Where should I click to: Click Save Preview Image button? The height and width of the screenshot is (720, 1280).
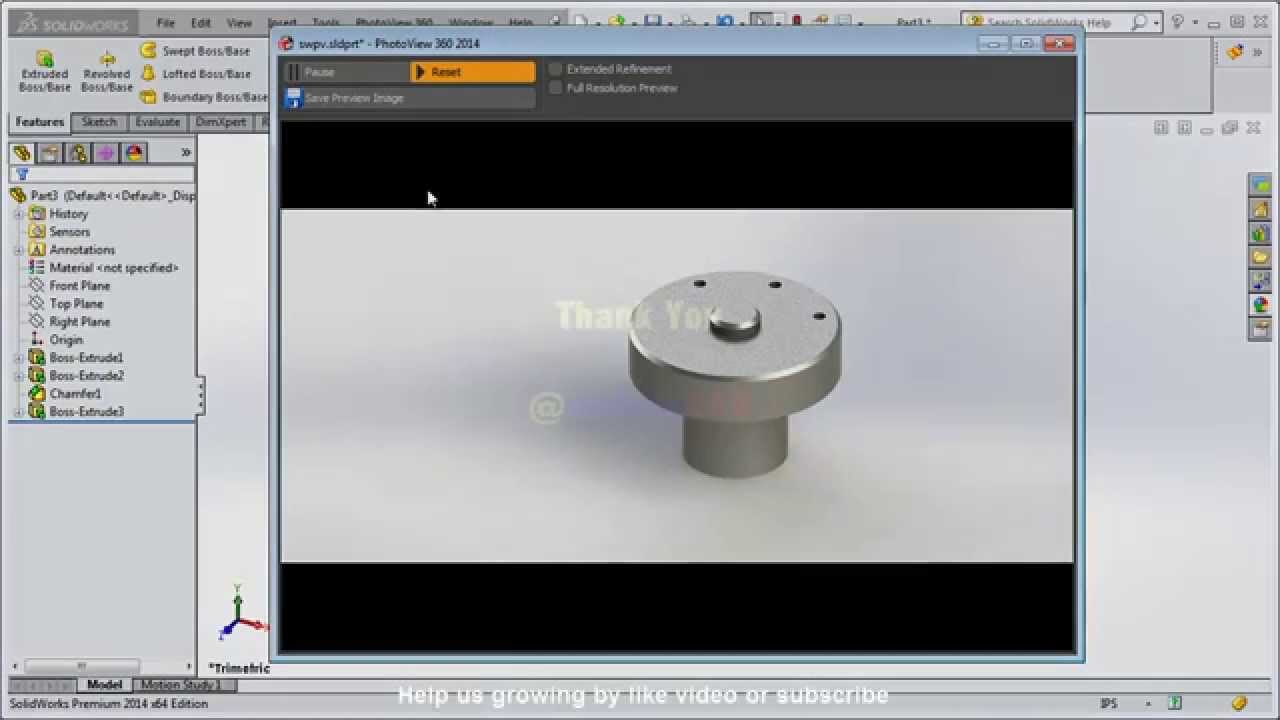[409, 98]
